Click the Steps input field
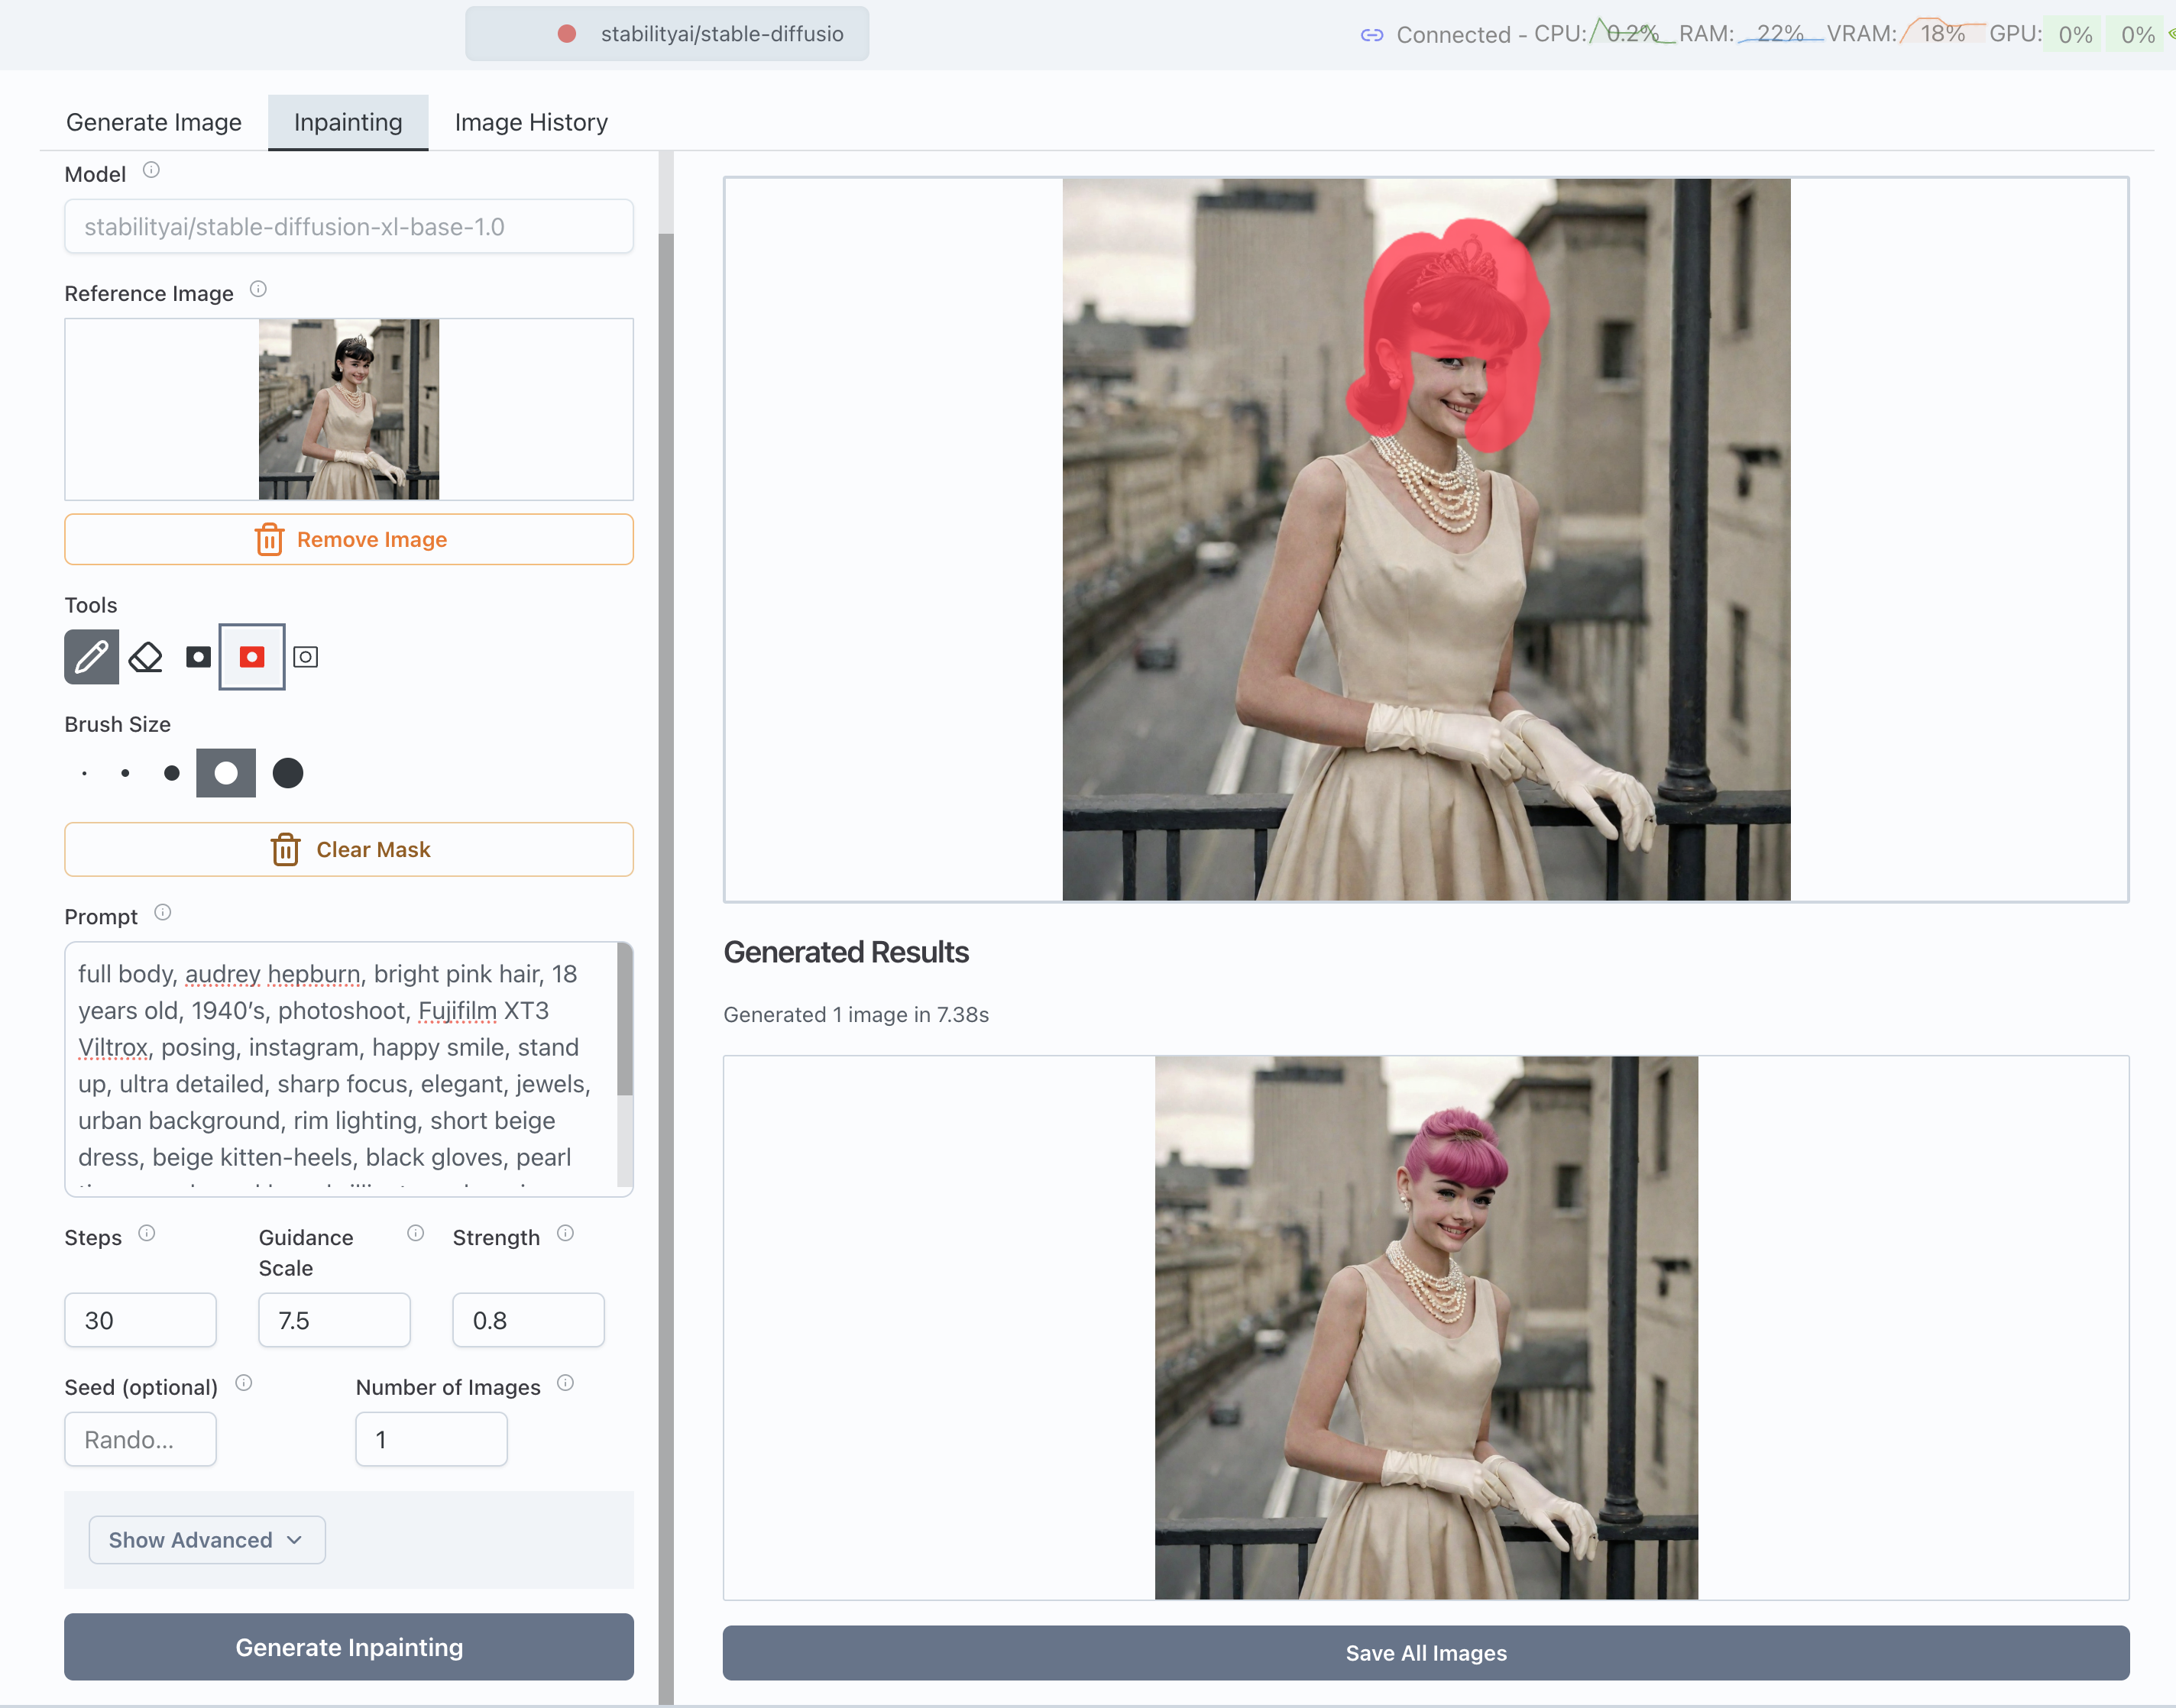 click(x=140, y=1320)
